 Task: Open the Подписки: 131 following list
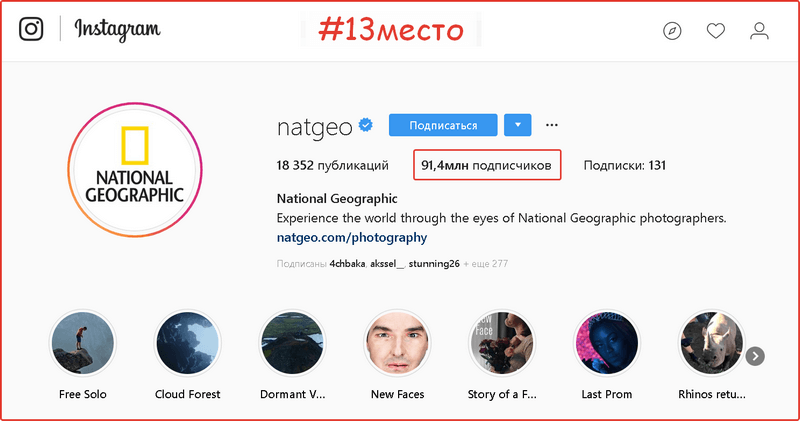click(x=624, y=165)
